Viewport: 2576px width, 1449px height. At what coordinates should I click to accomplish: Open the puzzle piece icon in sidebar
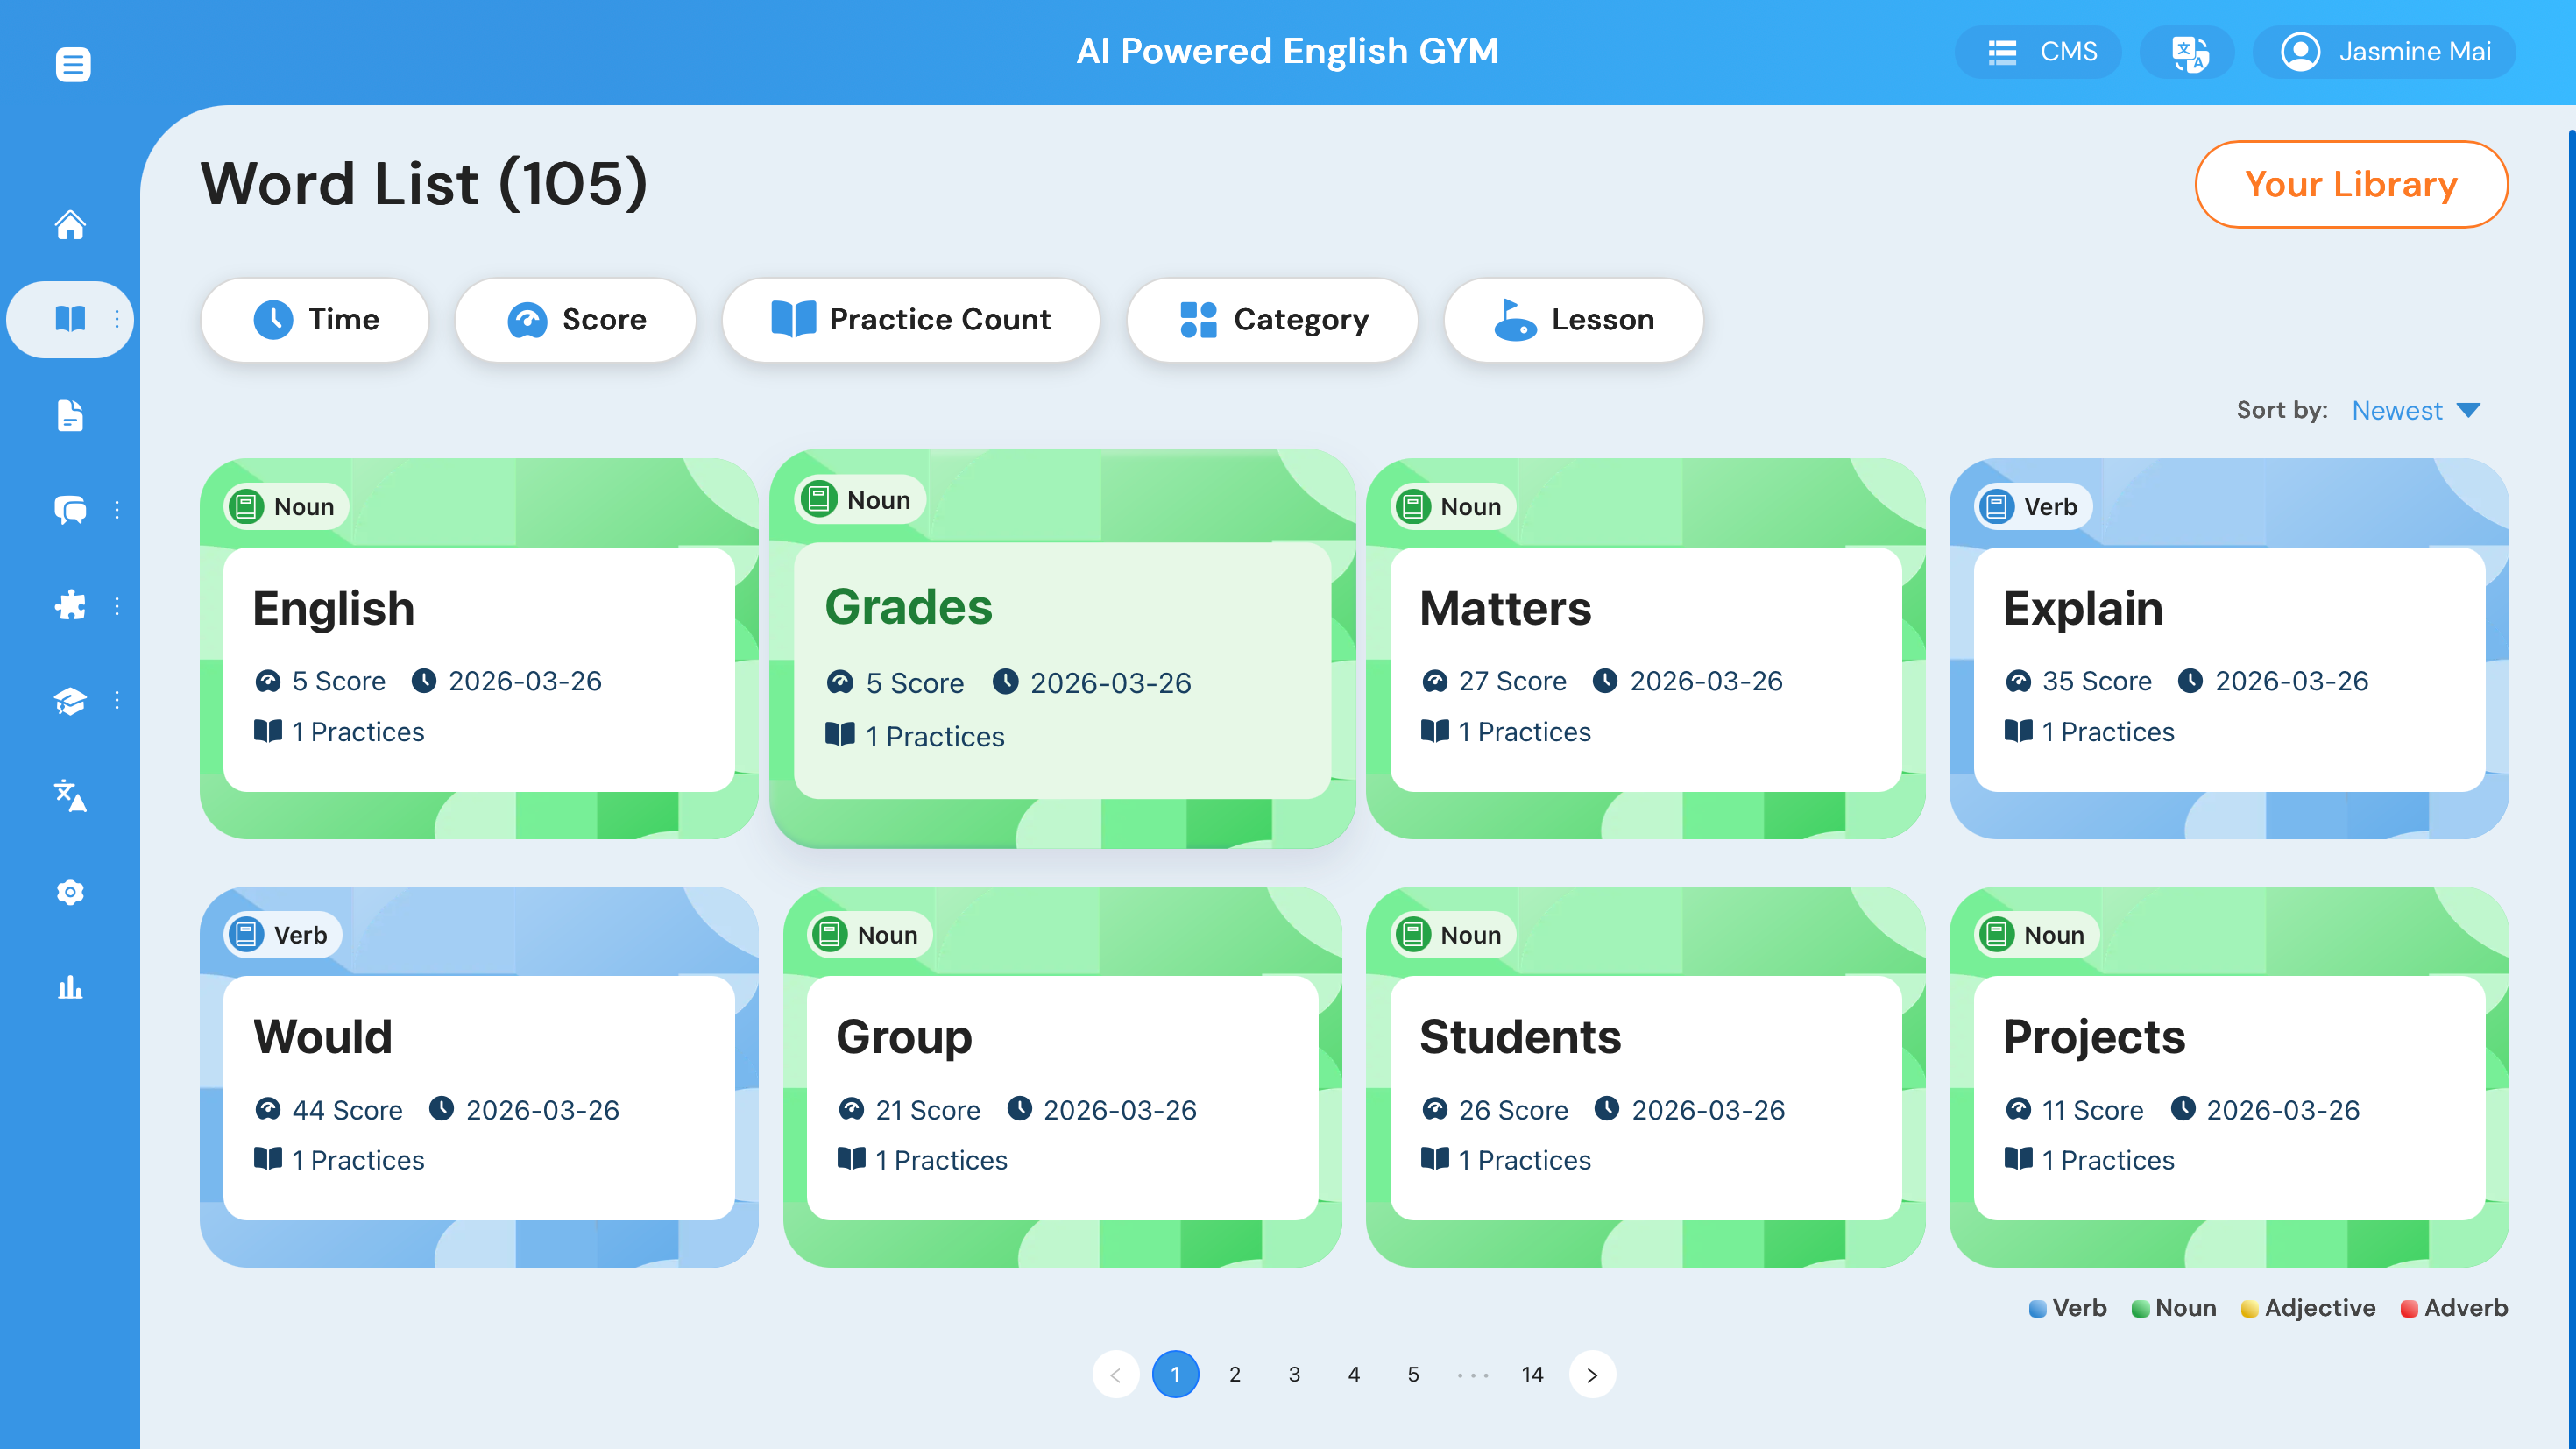point(70,605)
